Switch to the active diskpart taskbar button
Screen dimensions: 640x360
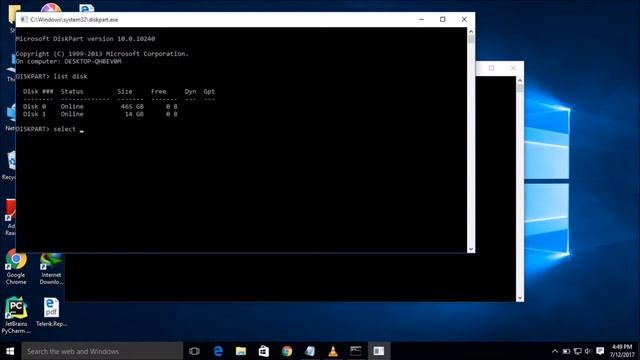(379, 351)
